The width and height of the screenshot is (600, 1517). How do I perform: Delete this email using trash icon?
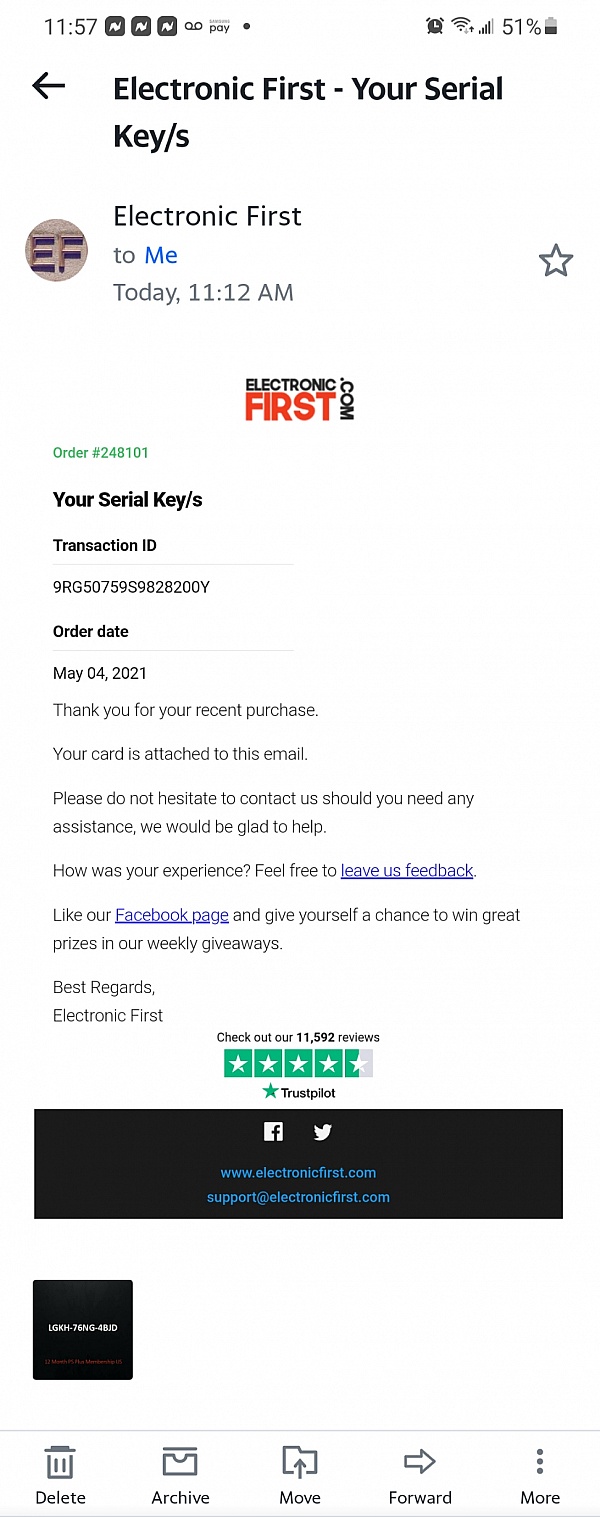60,1475
